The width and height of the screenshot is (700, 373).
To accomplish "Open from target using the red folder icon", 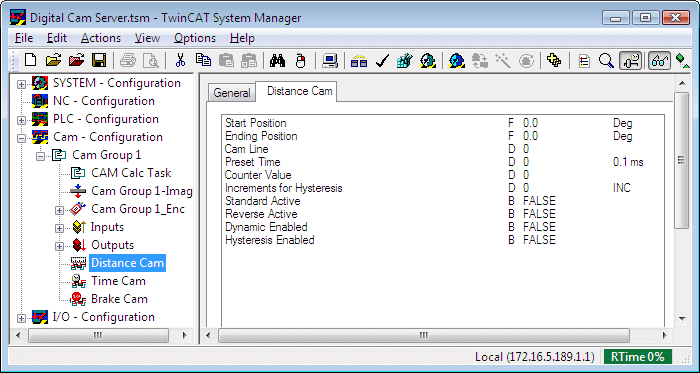I will (x=76, y=60).
